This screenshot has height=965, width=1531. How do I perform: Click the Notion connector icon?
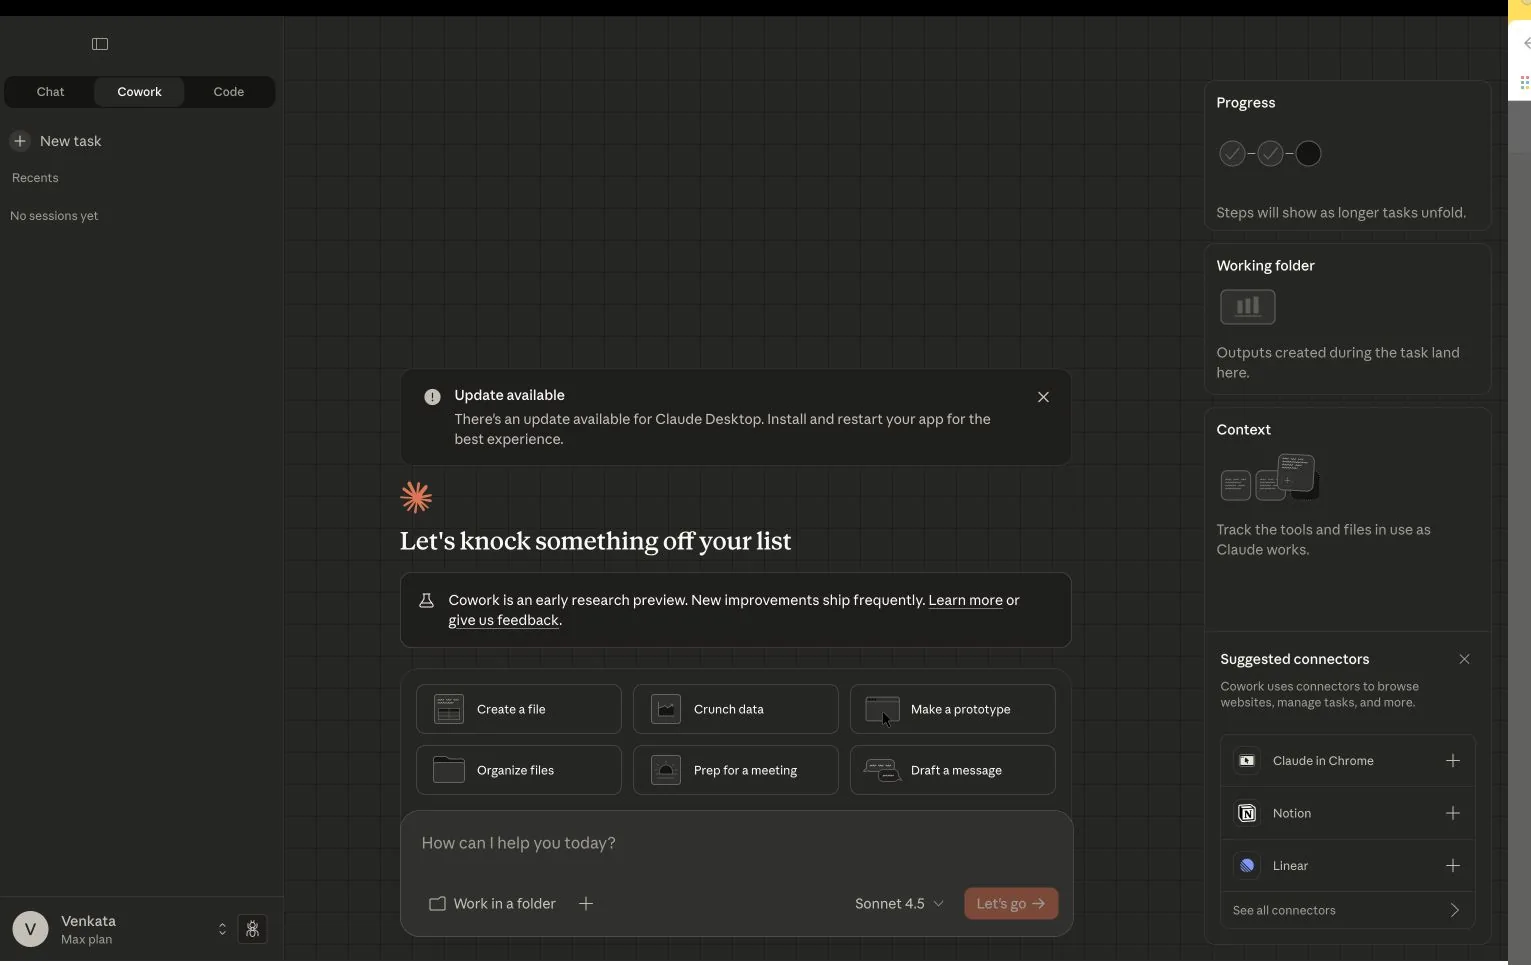pyautogui.click(x=1247, y=813)
